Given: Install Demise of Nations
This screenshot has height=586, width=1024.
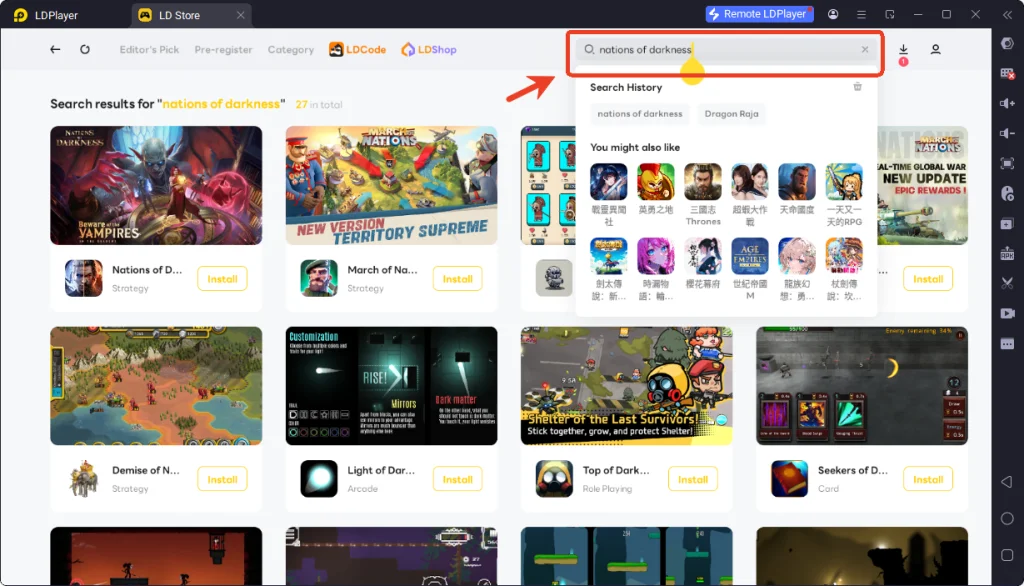Looking at the screenshot, I should (222, 480).
